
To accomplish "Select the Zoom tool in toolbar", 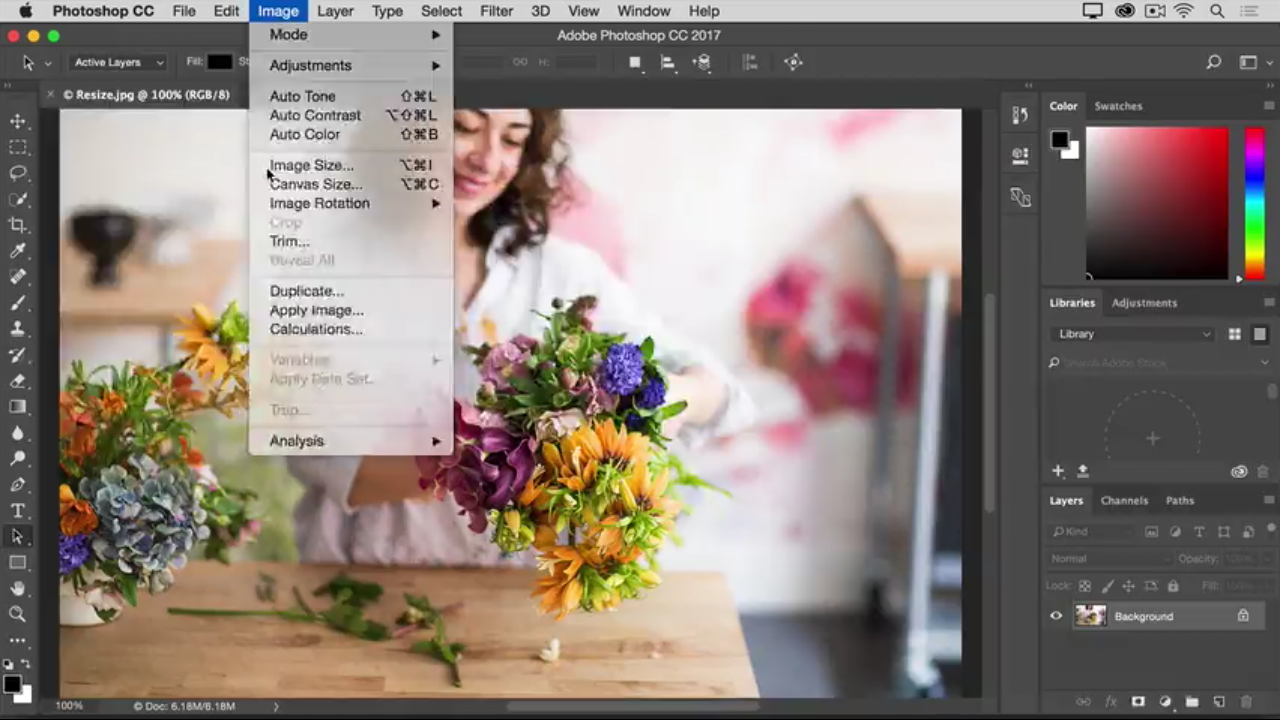I will (18, 614).
